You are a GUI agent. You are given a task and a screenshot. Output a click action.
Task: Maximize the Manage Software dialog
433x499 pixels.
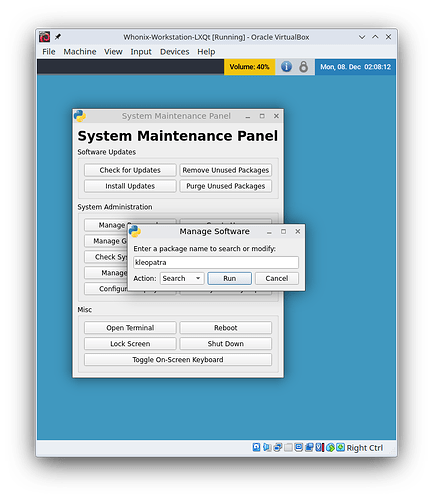click(x=283, y=231)
